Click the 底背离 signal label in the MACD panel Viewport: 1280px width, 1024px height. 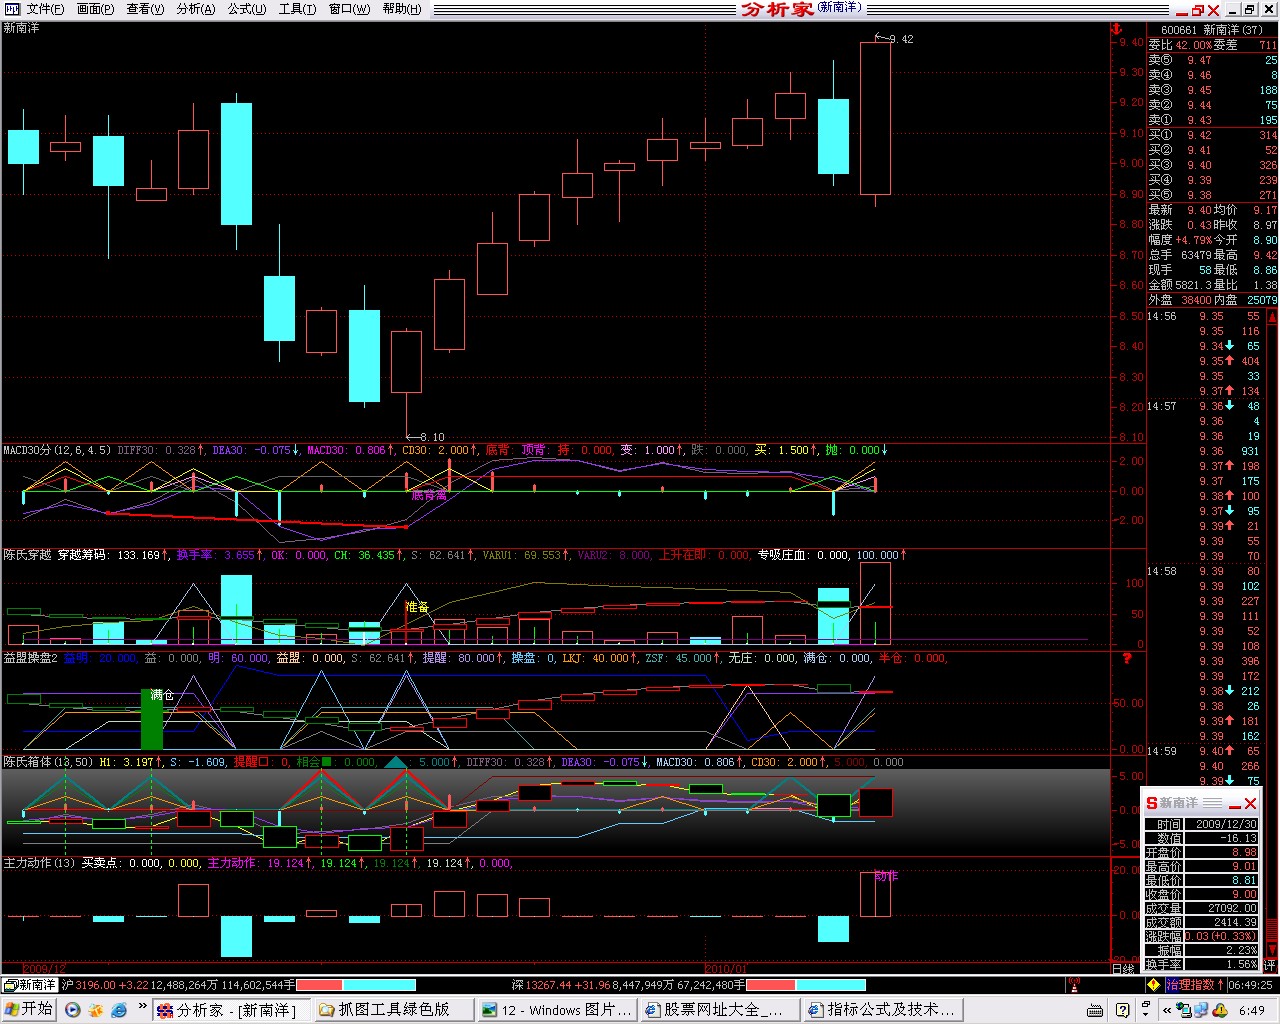point(429,495)
